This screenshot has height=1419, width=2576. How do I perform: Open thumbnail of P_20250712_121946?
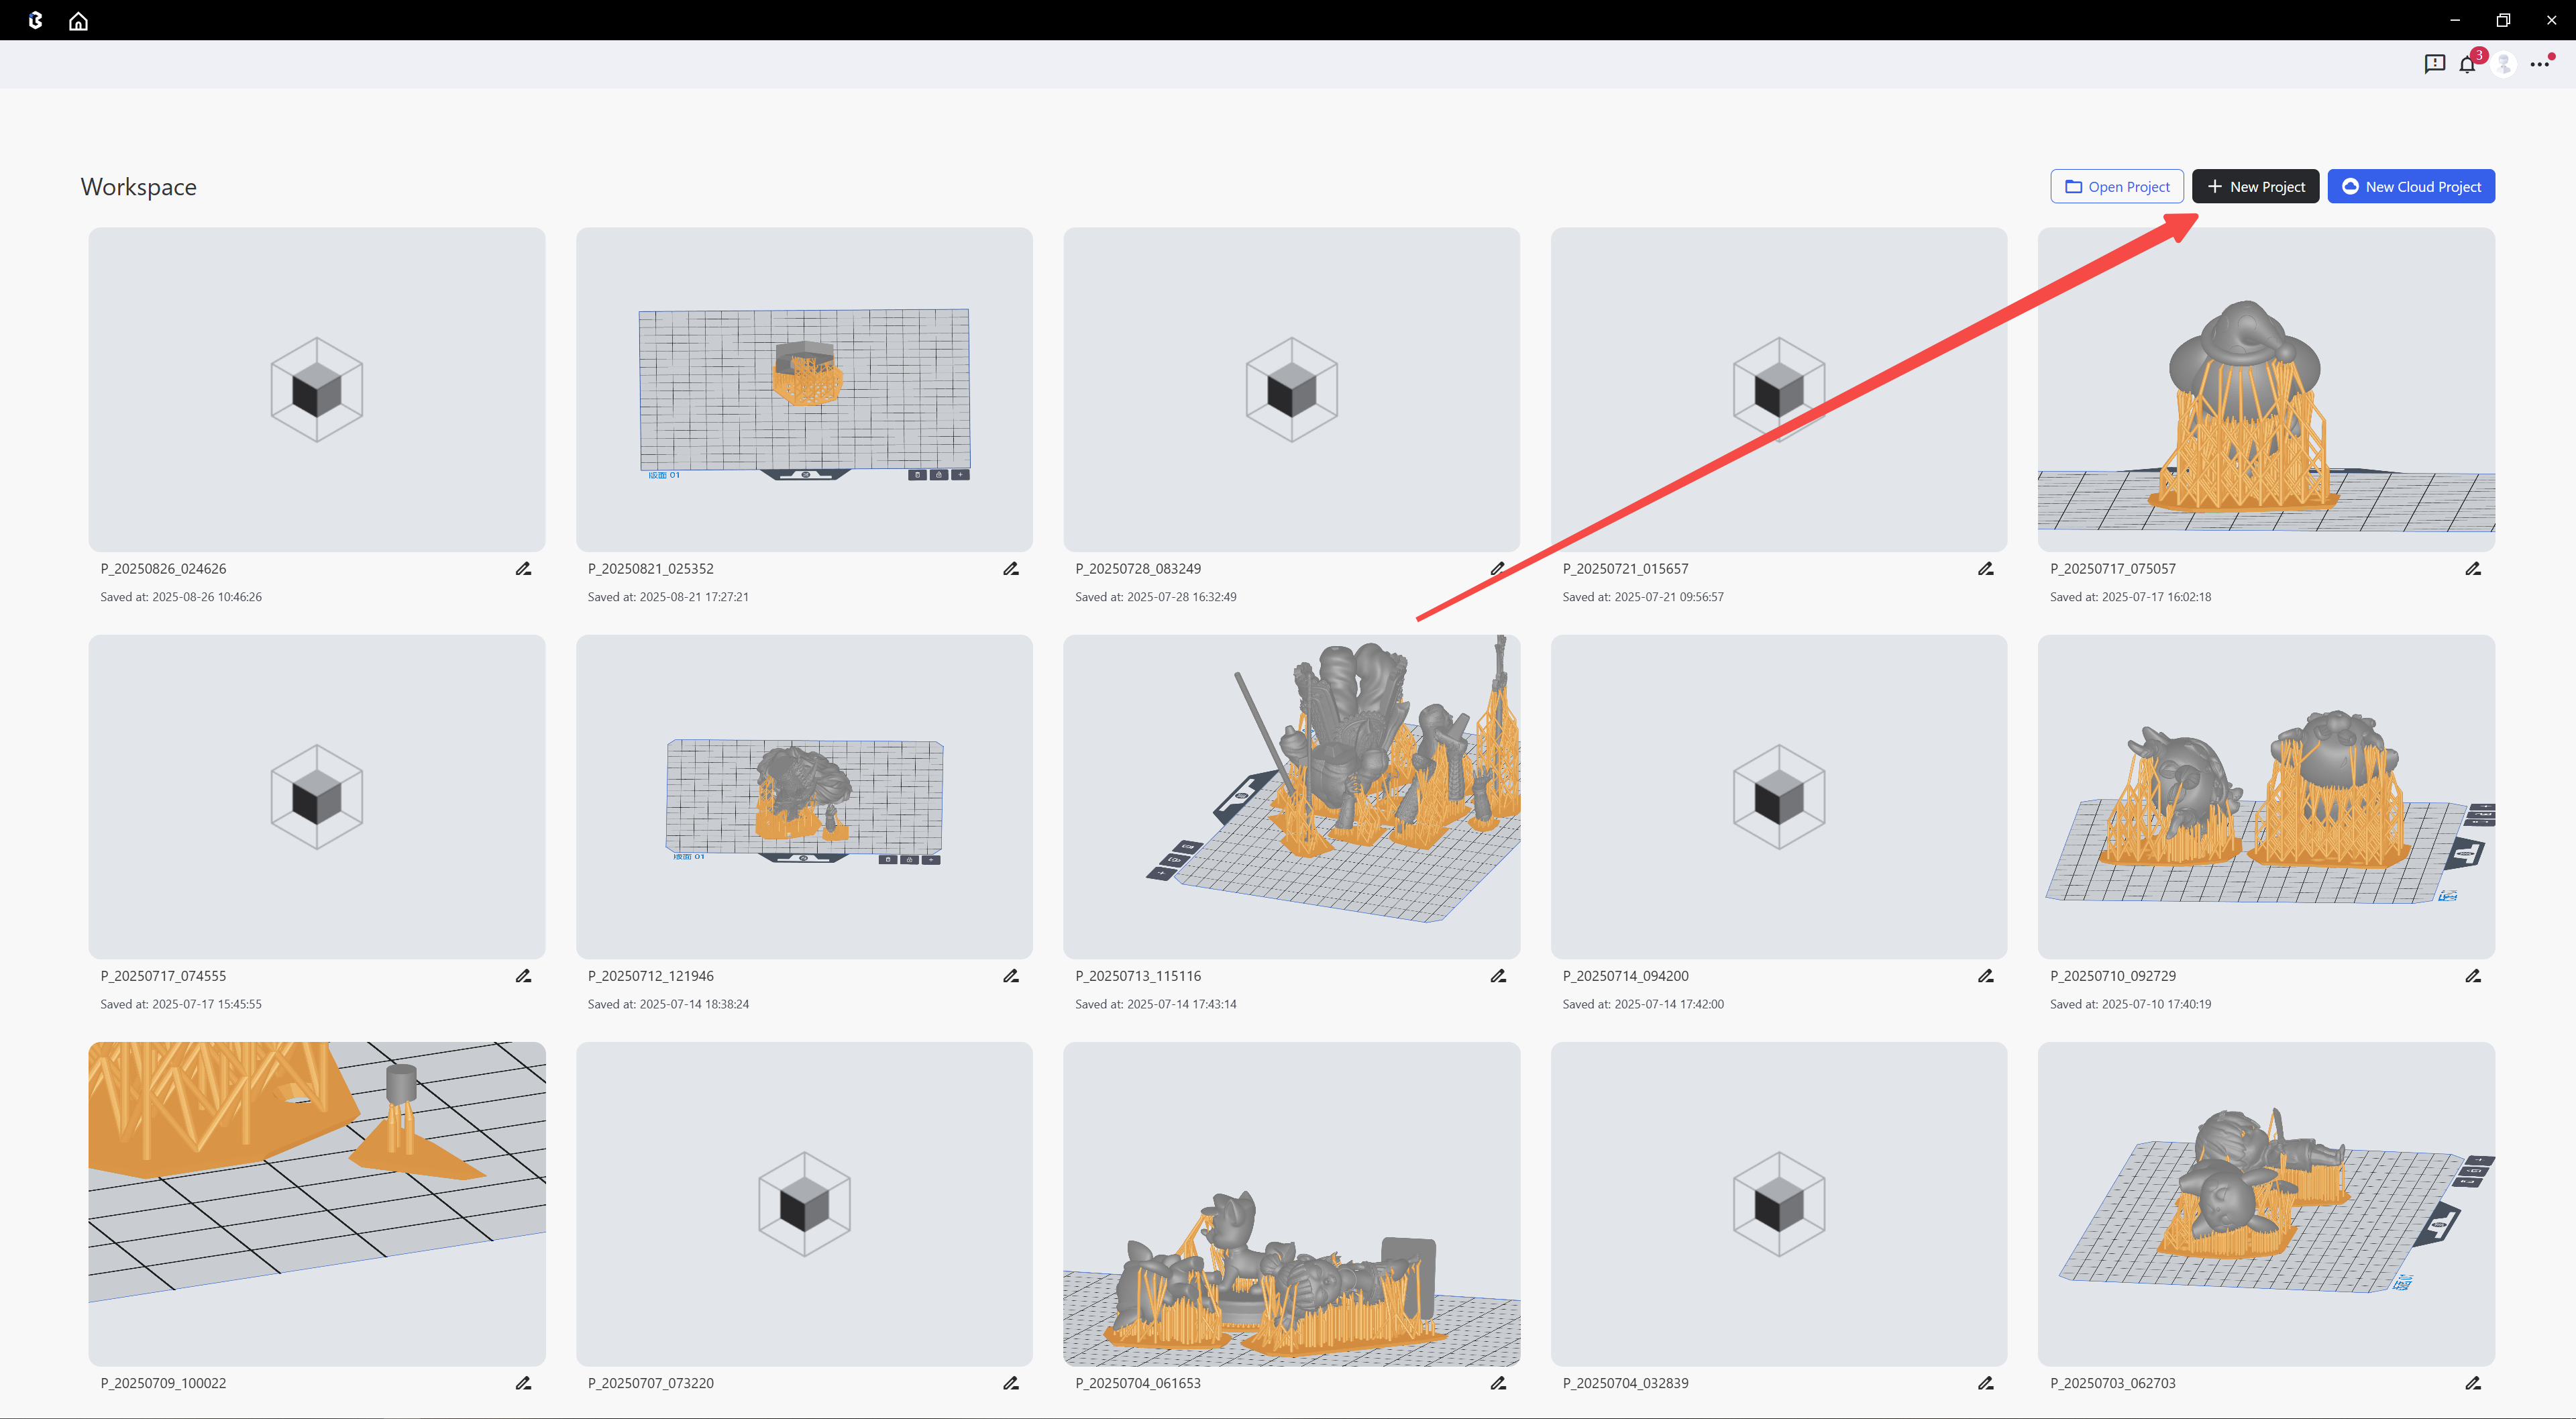point(804,797)
